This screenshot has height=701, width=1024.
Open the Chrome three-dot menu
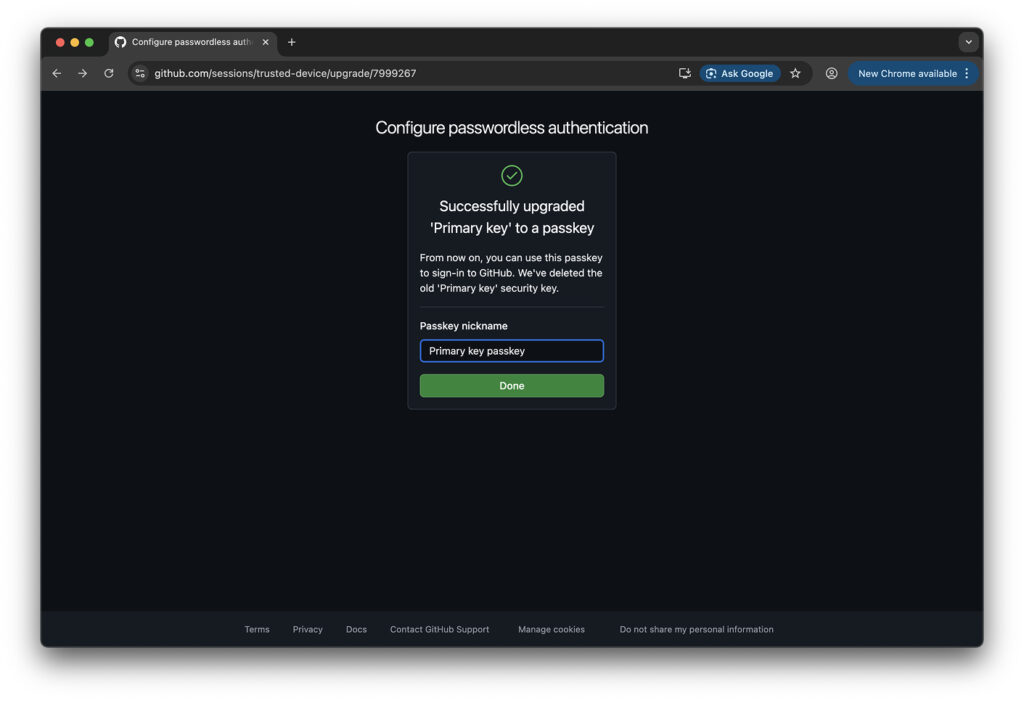(x=967, y=73)
